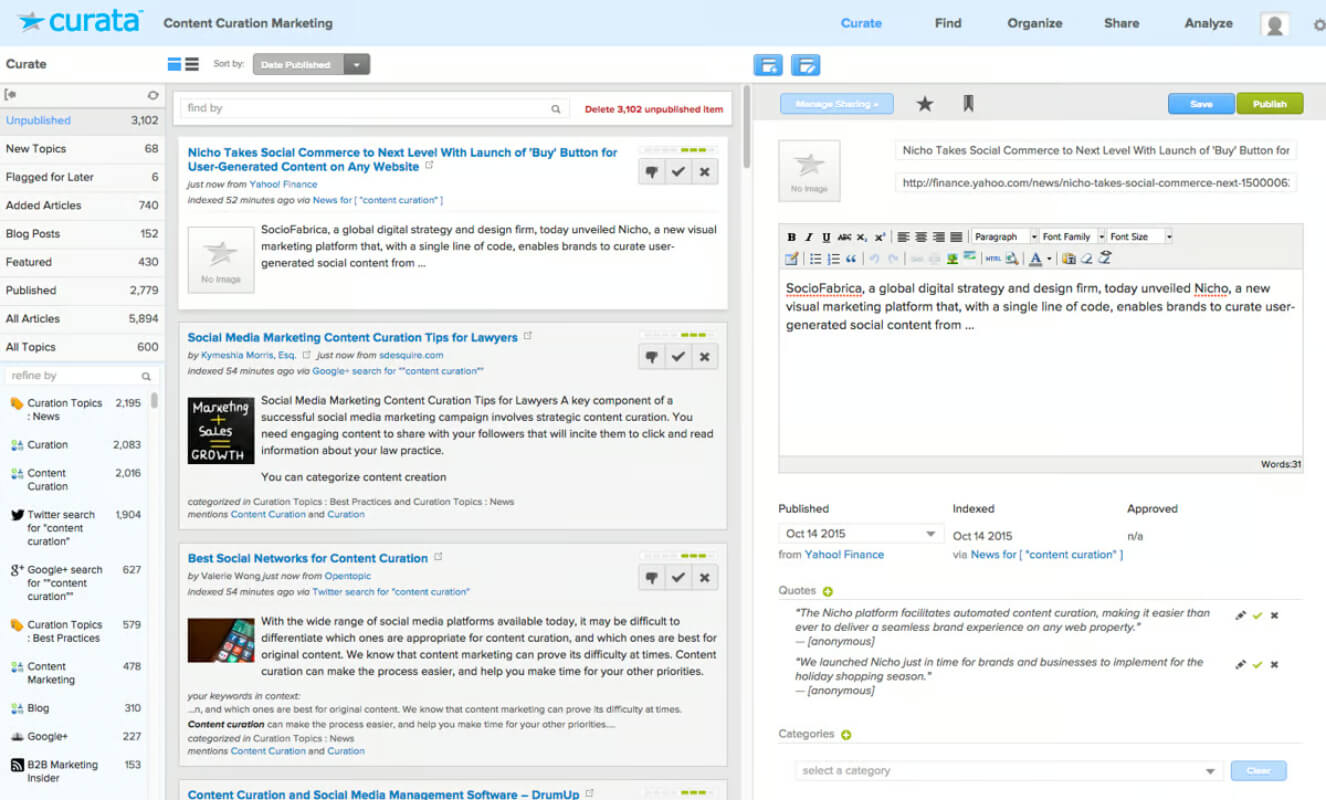1326x800 pixels.
Task: Open the Paragraph format dropdown
Action: click(1005, 237)
